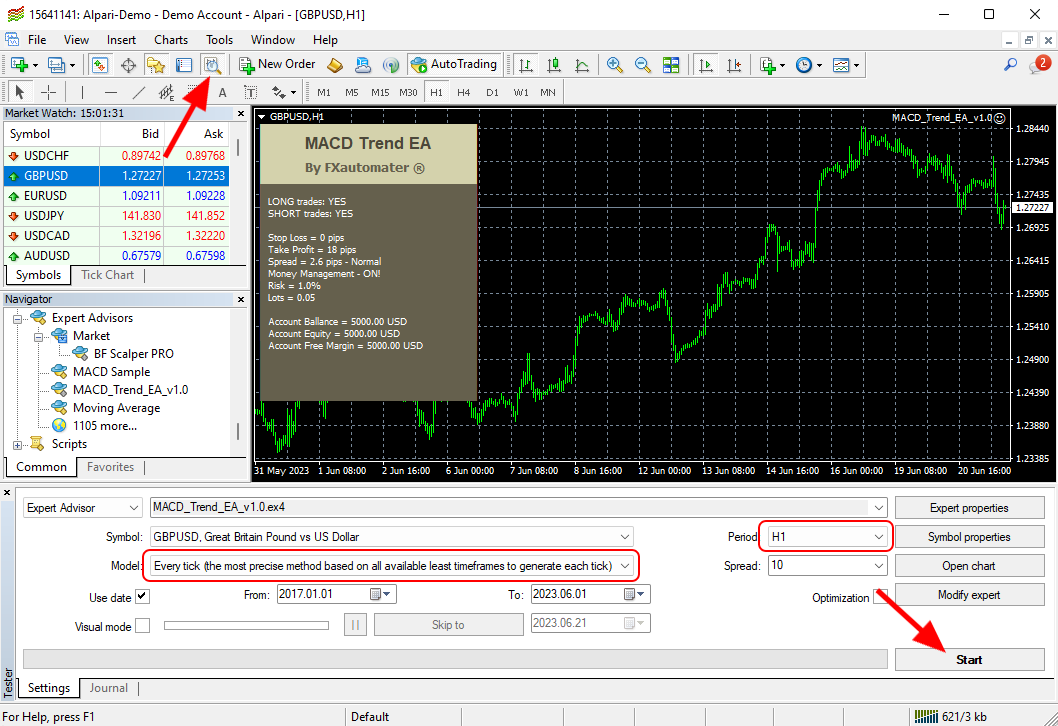
Task: Toggle the Data Window crosshair-target icon
Action: click(x=128, y=65)
